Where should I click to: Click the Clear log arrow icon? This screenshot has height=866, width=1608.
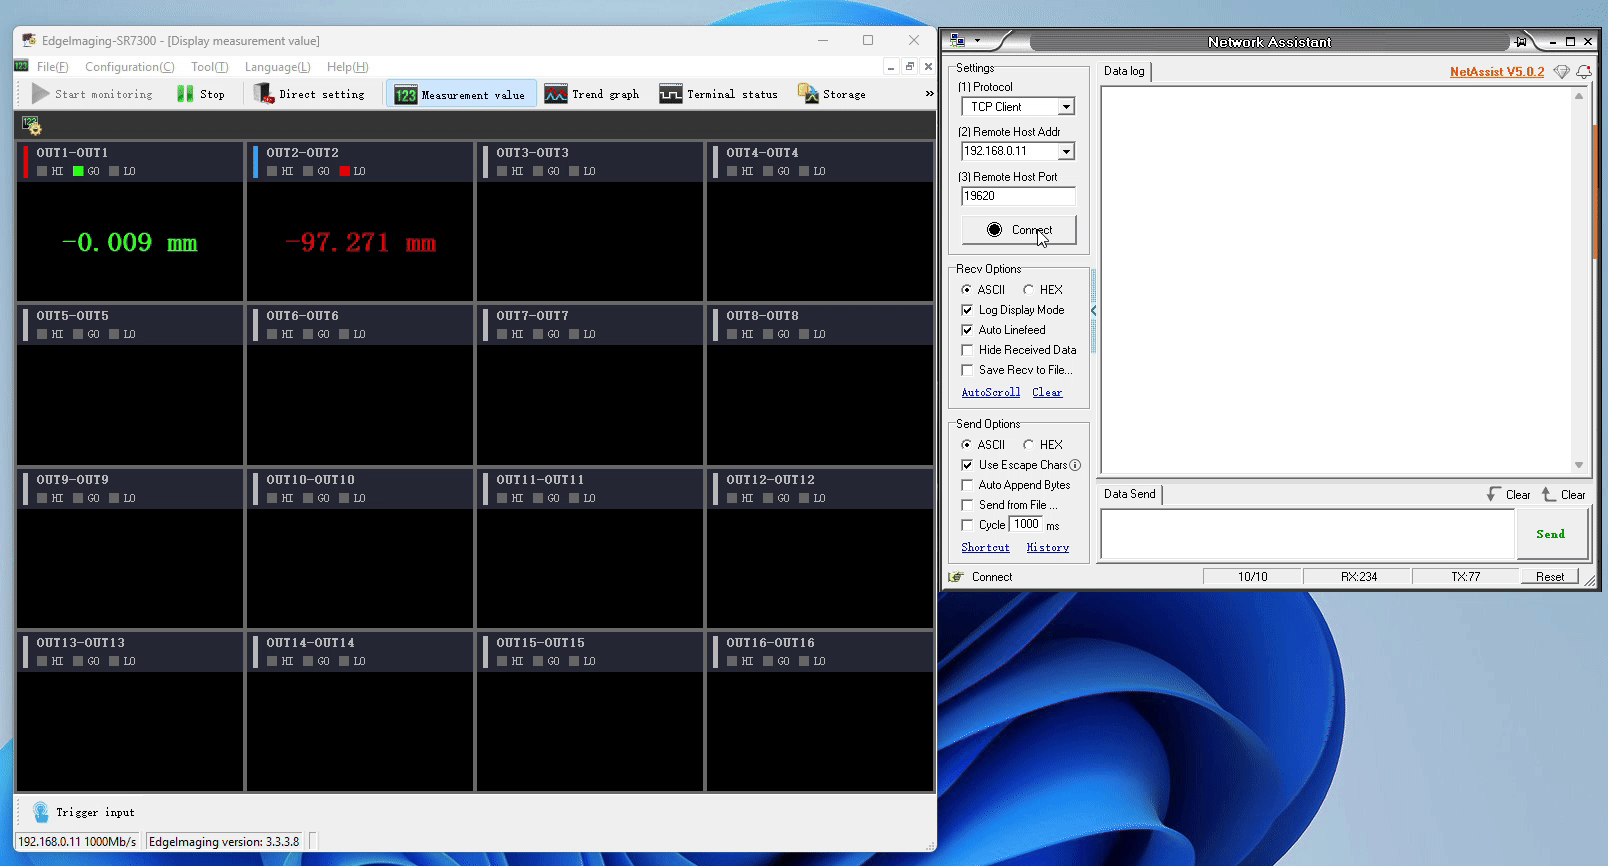pyautogui.click(x=1493, y=494)
